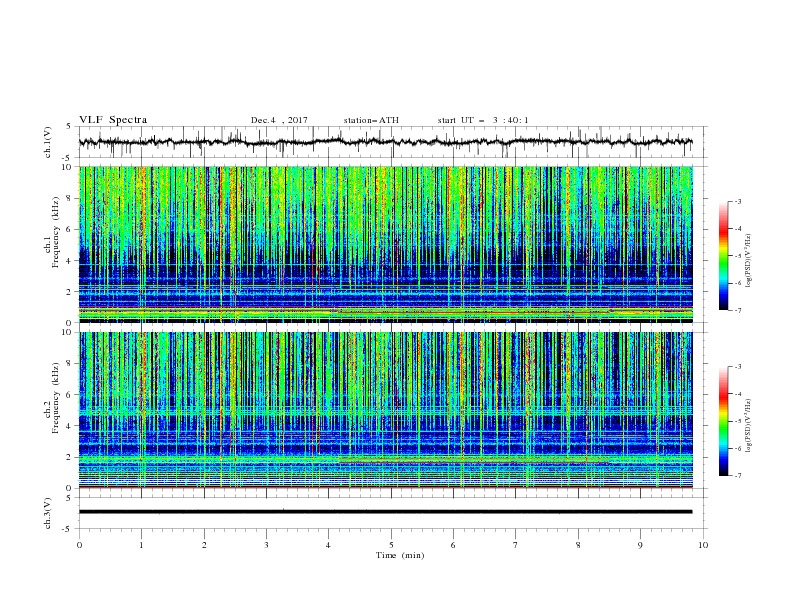This screenshot has height=612, width=792.
Task: Click the ch.3 flat black waveform trace
Action: click(x=385, y=512)
